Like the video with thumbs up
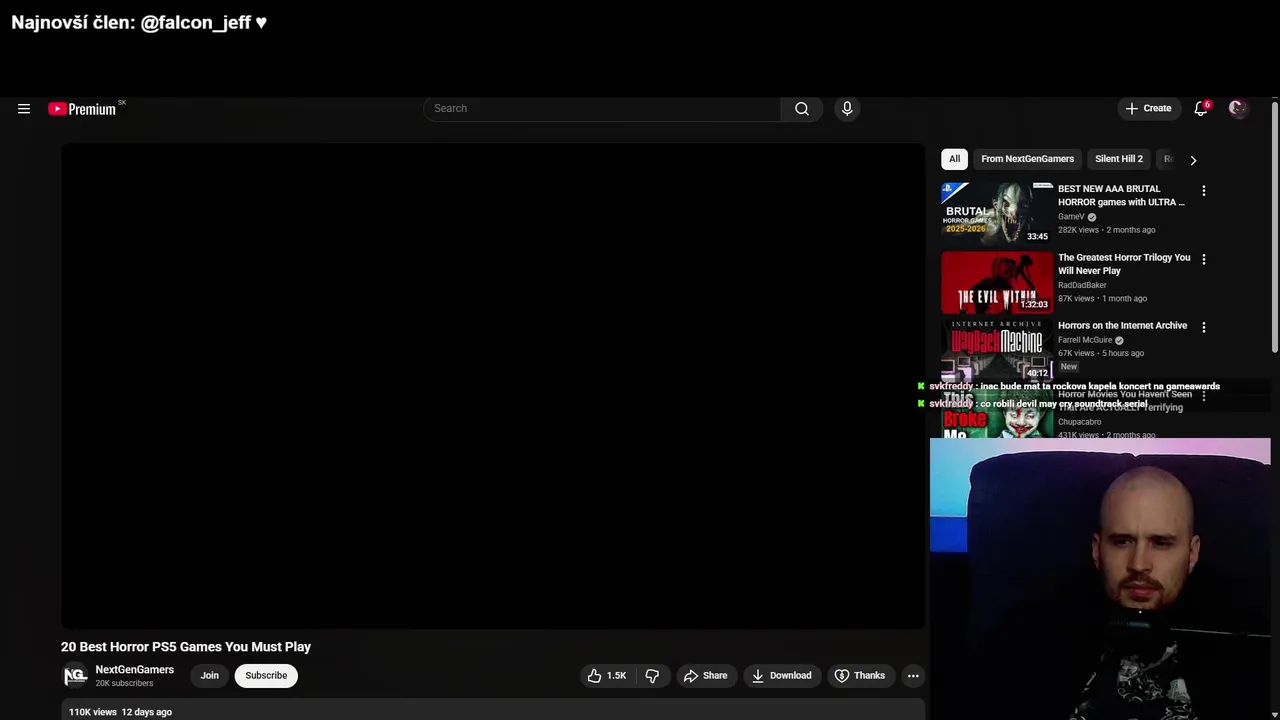Viewport: 1280px width, 720px height. click(607, 676)
